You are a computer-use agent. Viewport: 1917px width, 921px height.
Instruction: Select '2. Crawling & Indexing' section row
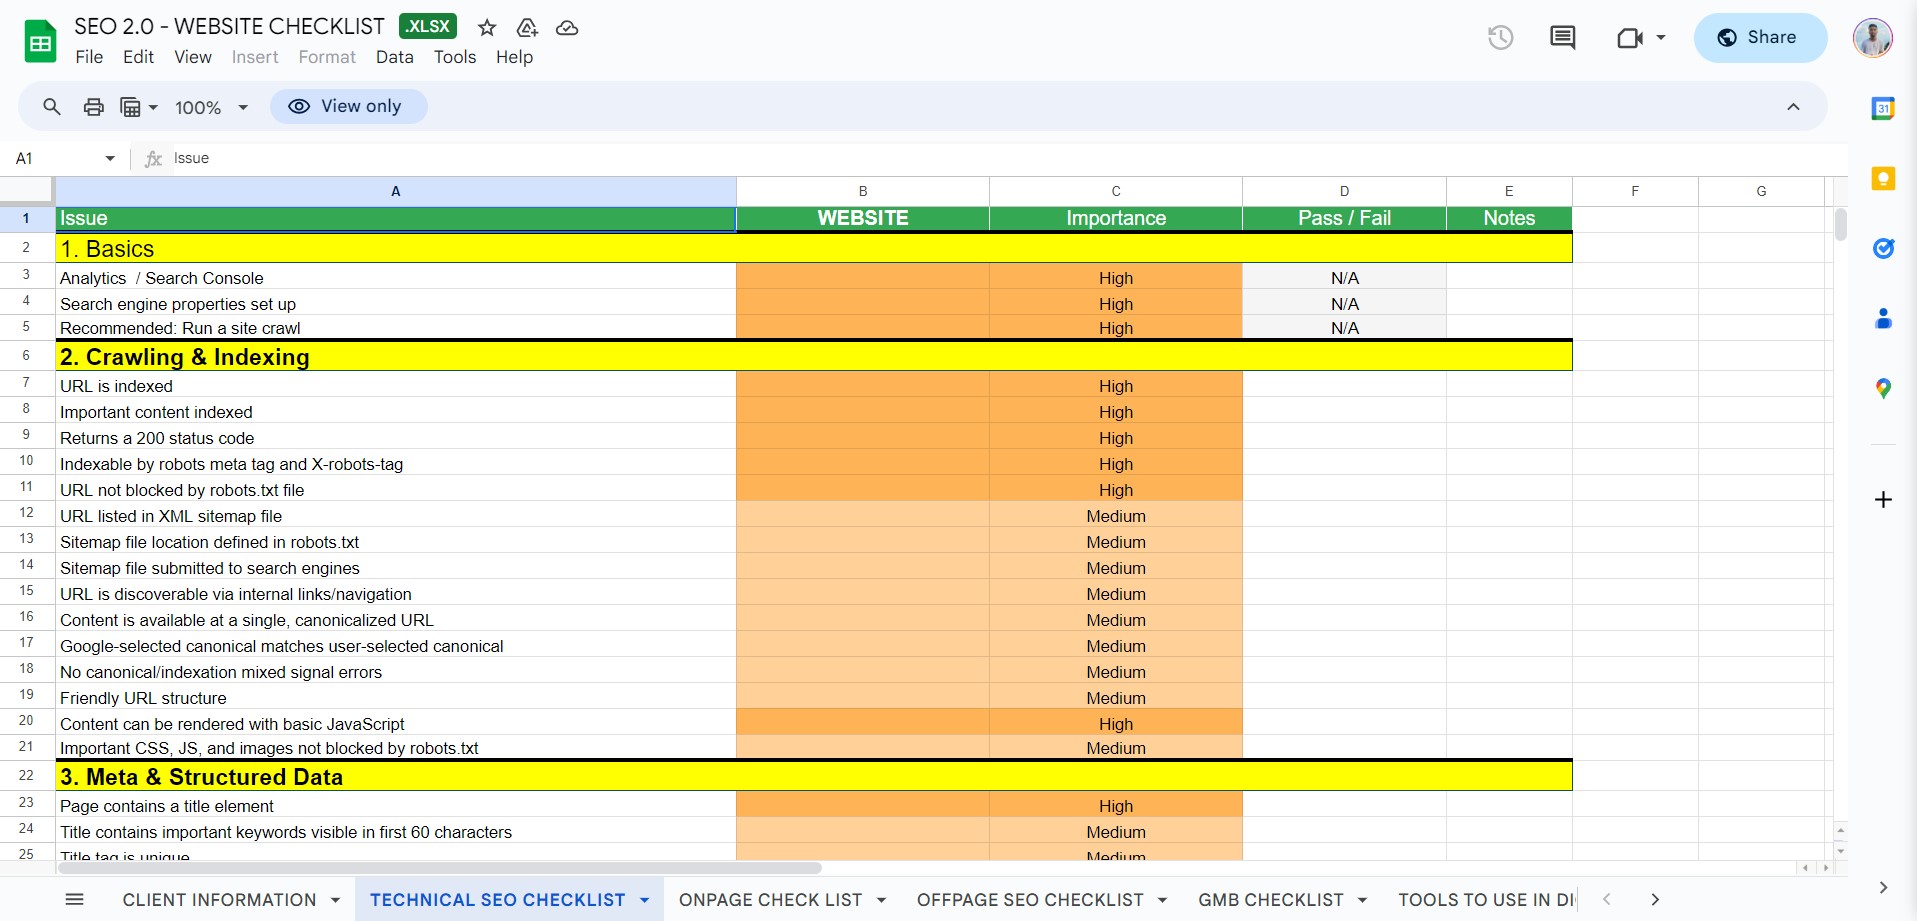coord(814,356)
